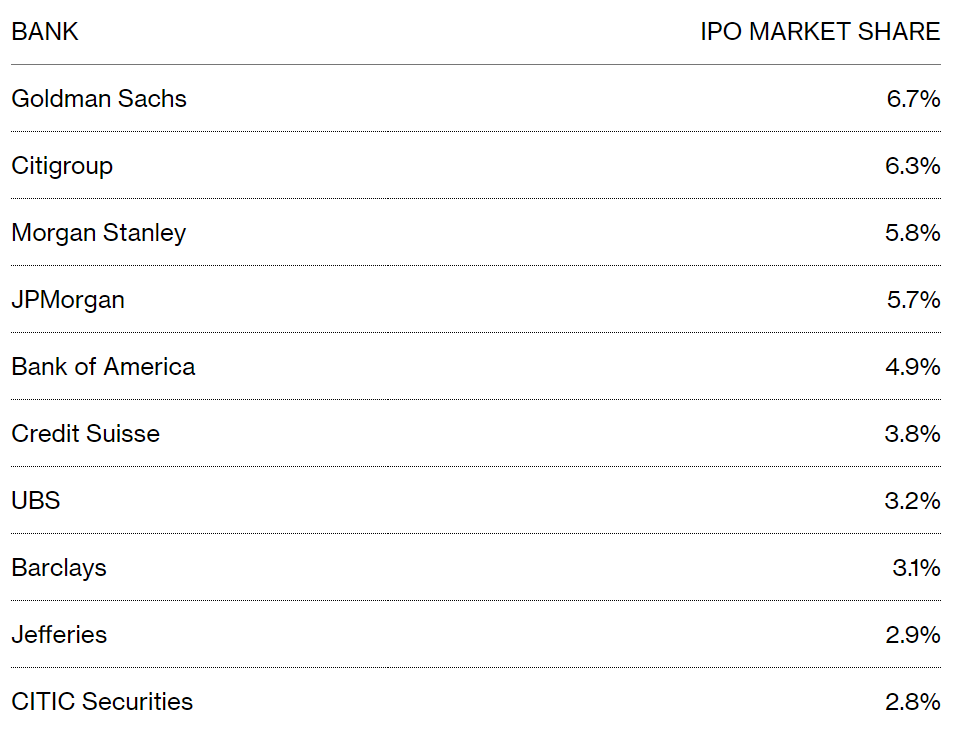956x735 pixels.
Task: Select the Goldman Sachs bank name
Action: 99,99
